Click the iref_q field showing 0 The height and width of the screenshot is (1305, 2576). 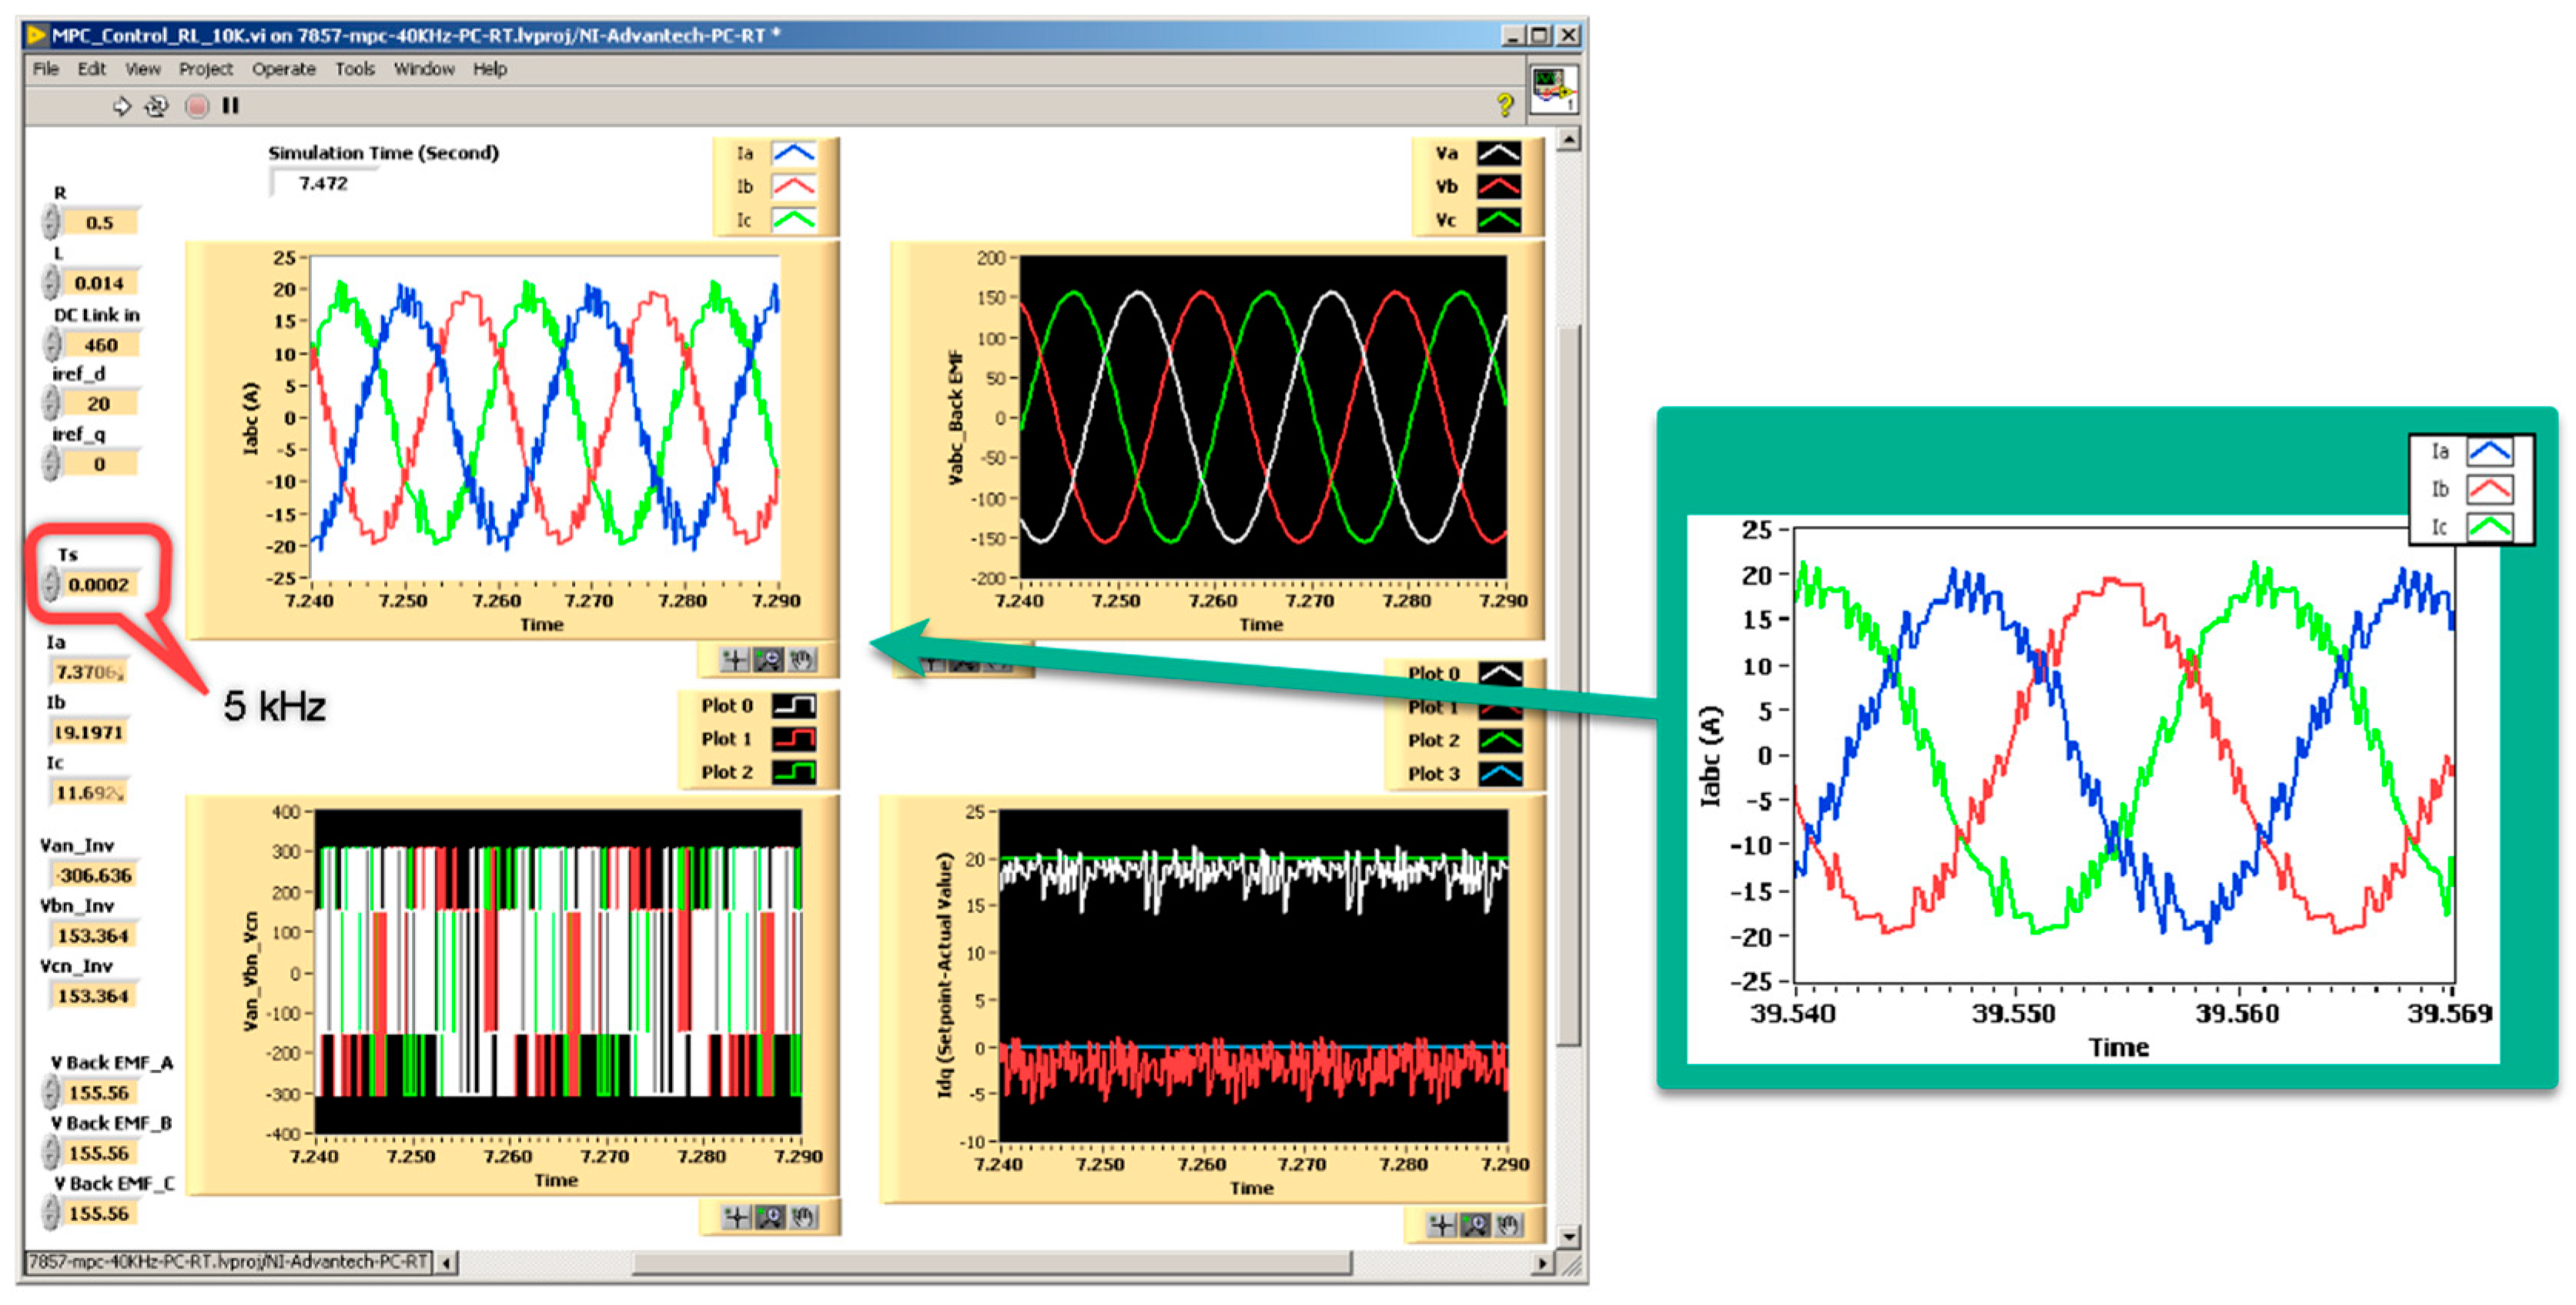point(100,463)
